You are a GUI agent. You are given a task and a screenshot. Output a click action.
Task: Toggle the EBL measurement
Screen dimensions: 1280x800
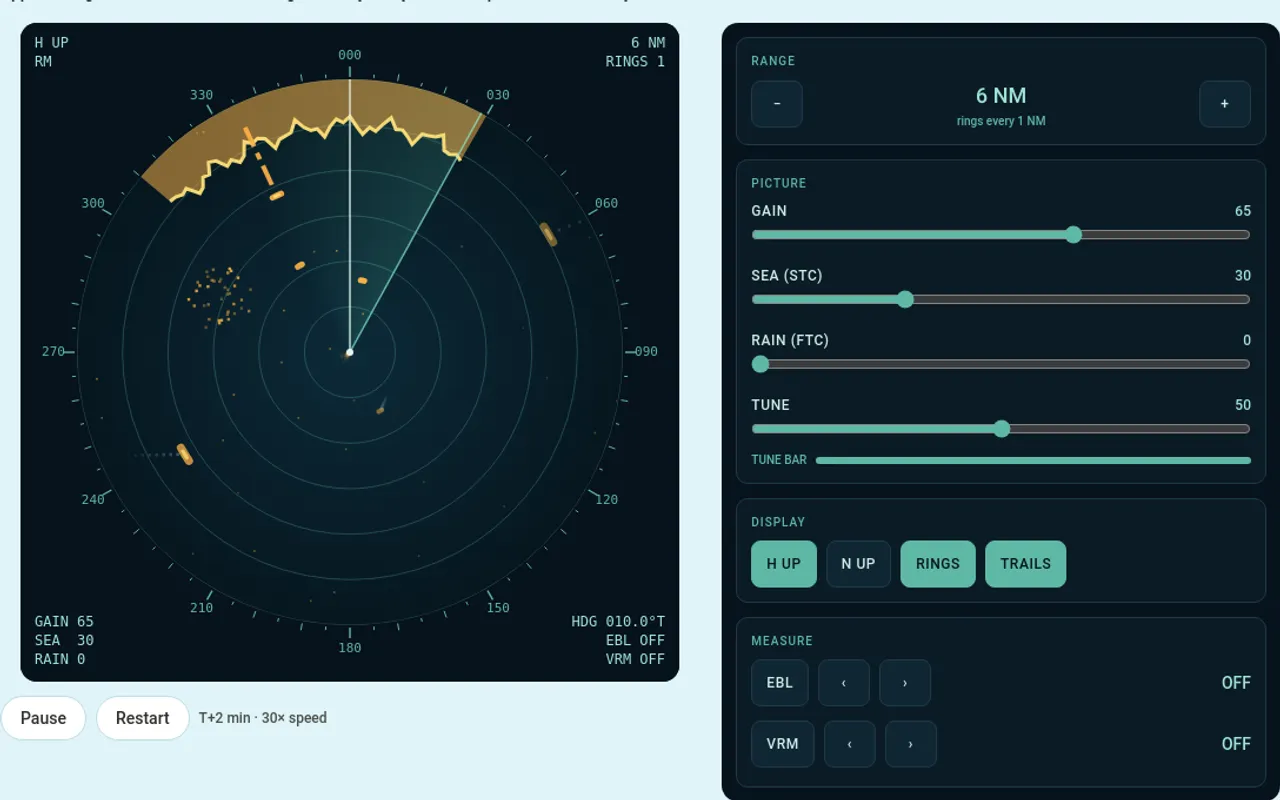click(x=780, y=683)
